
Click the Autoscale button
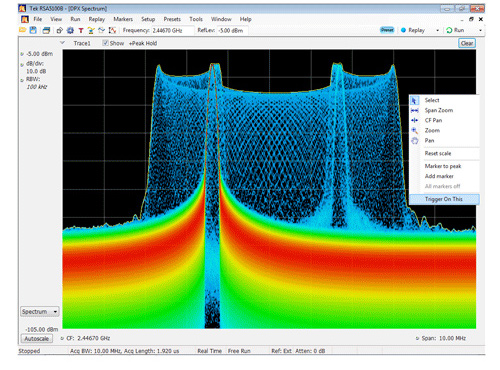tap(37, 339)
